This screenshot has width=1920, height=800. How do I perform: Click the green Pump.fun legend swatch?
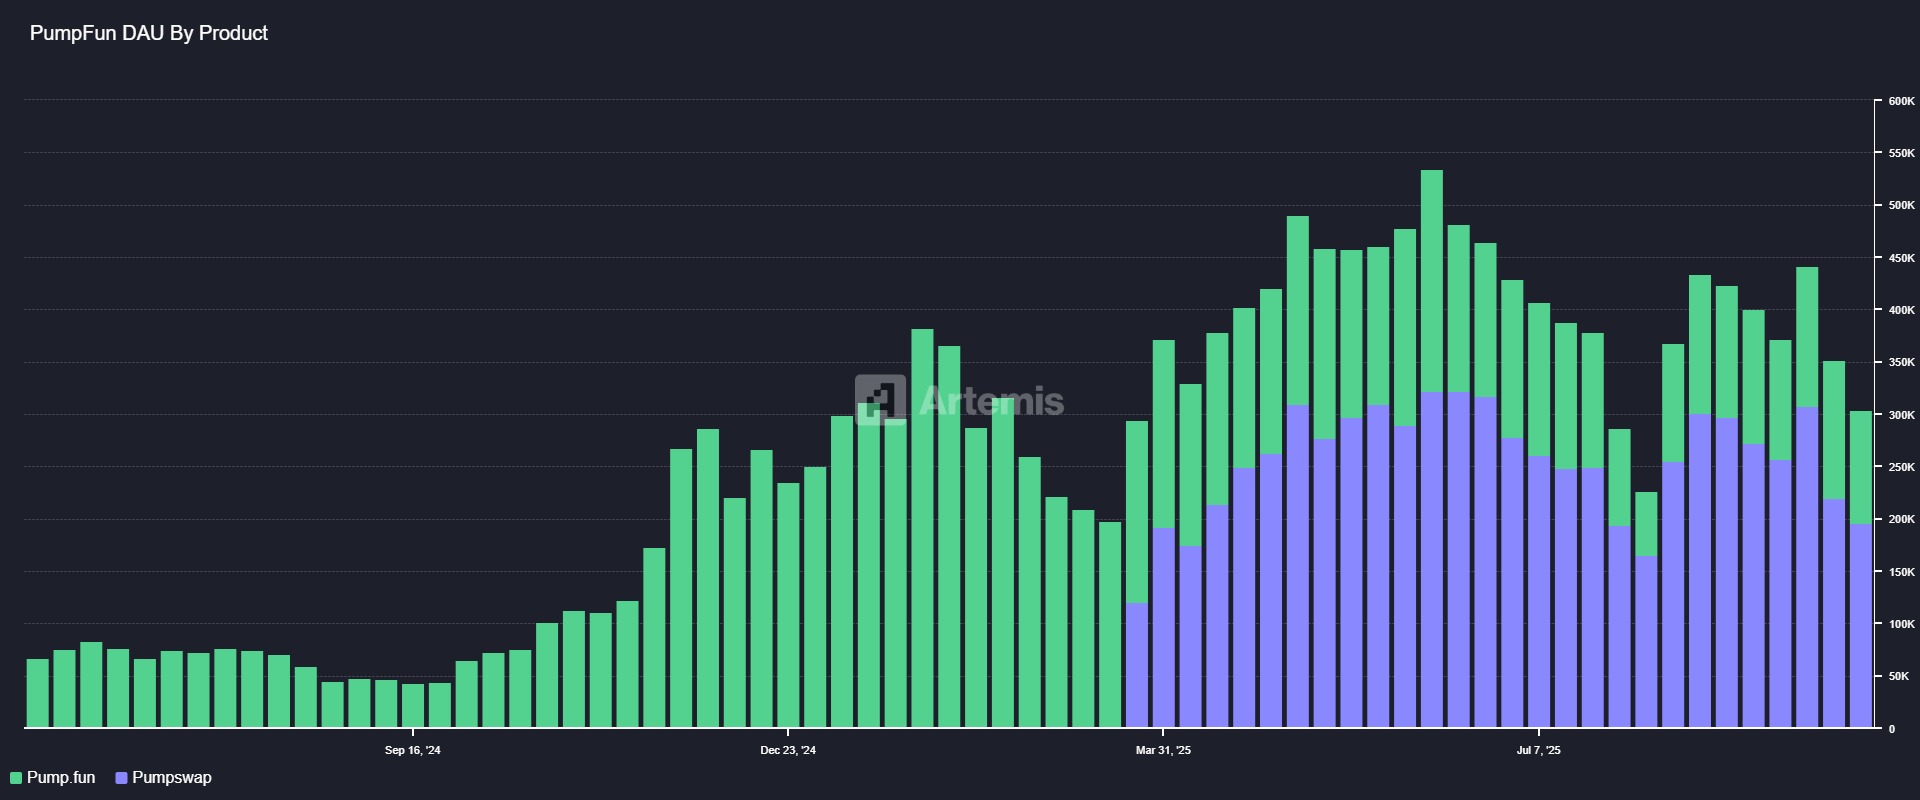tap(16, 778)
